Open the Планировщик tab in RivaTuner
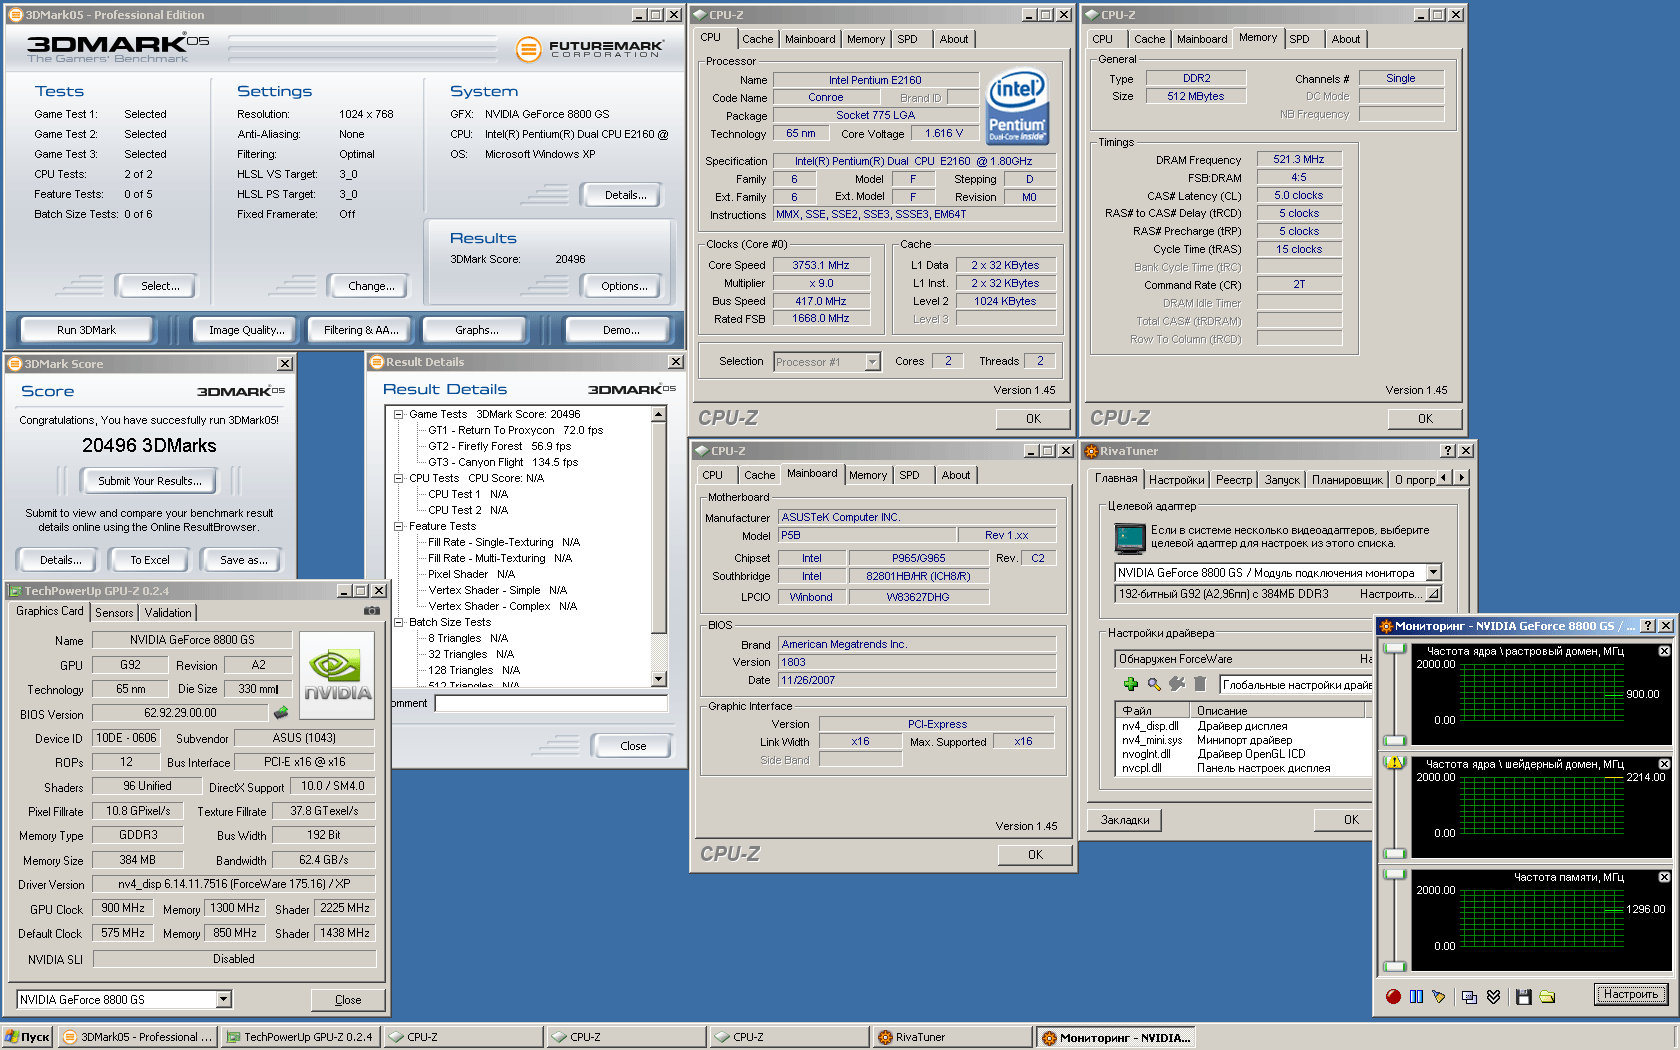This screenshot has height=1050, width=1680. (1347, 480)
